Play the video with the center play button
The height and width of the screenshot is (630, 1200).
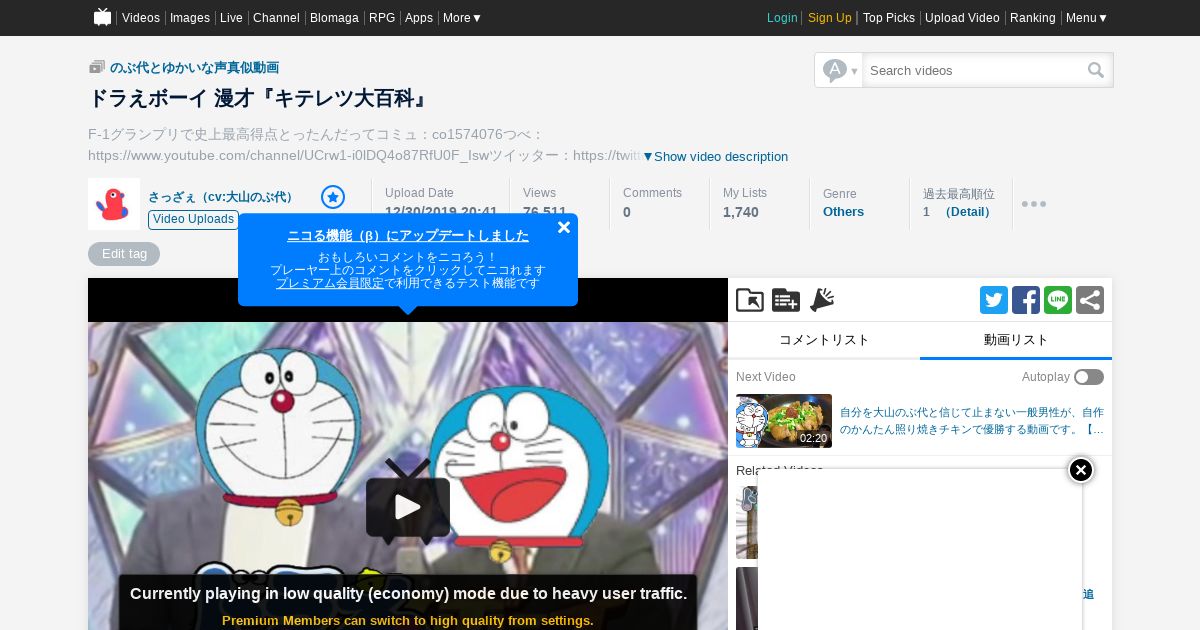click(408, 507)
